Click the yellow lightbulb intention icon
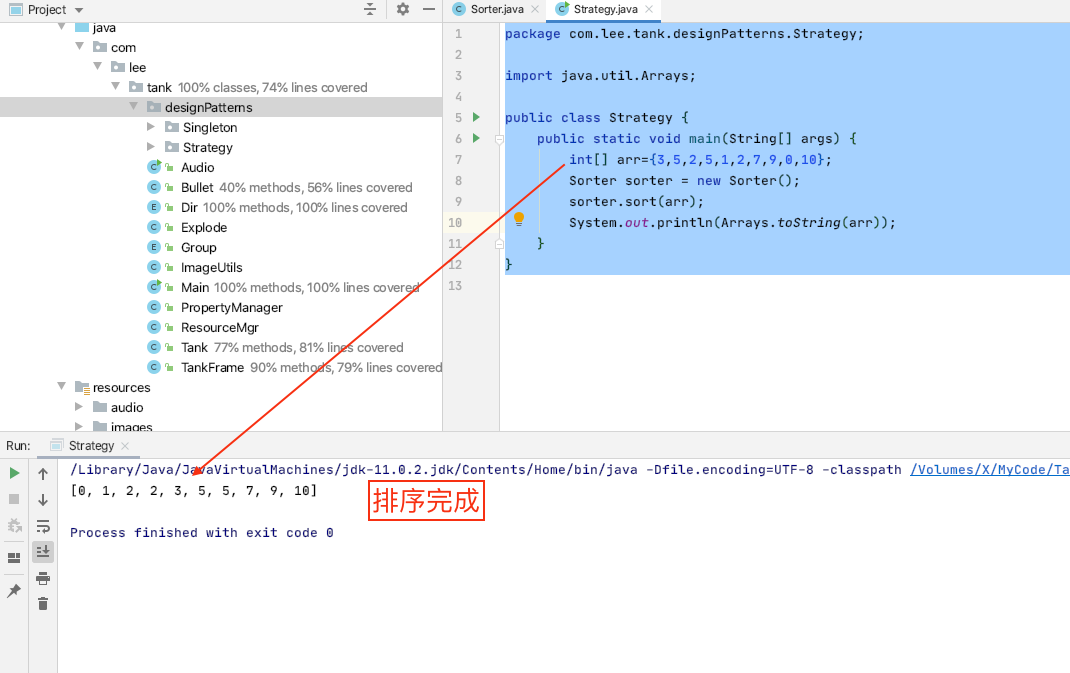Screen dimensions: 1070x673 pyautogui.click(x=519, y=219)
